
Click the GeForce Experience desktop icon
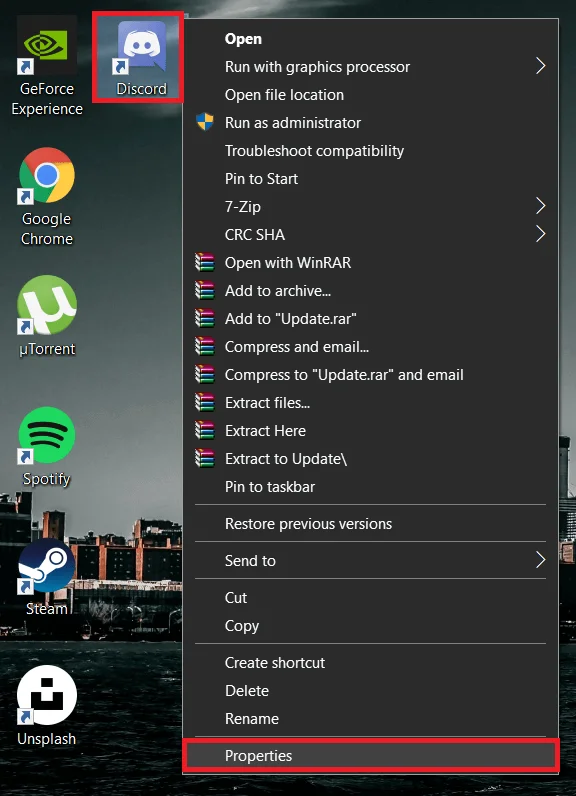(x=47, y=65)
